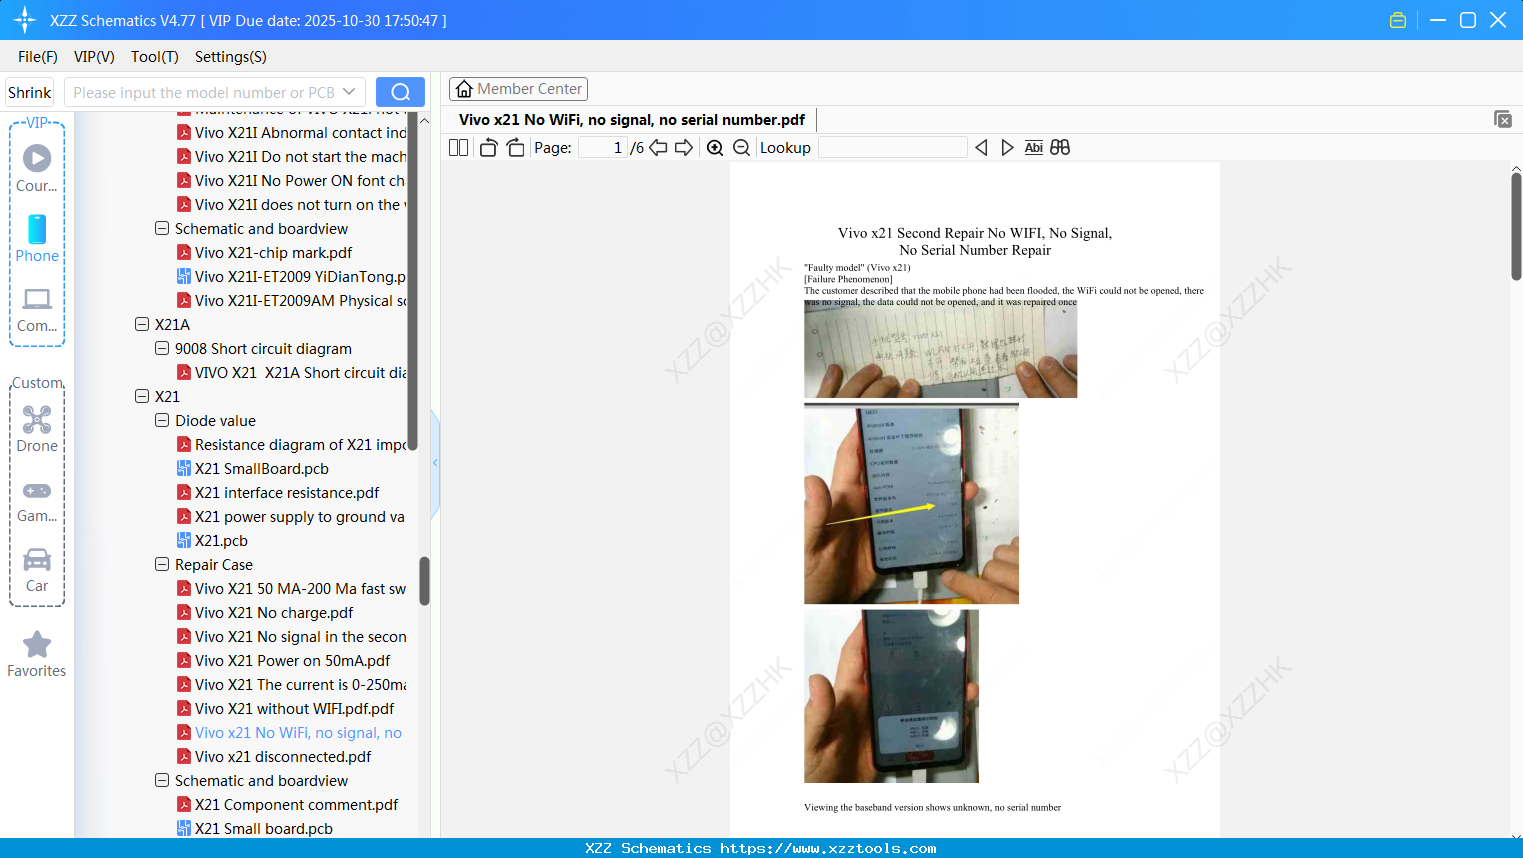
Task: Open the Computer category icon
Action: click(37, 309)
